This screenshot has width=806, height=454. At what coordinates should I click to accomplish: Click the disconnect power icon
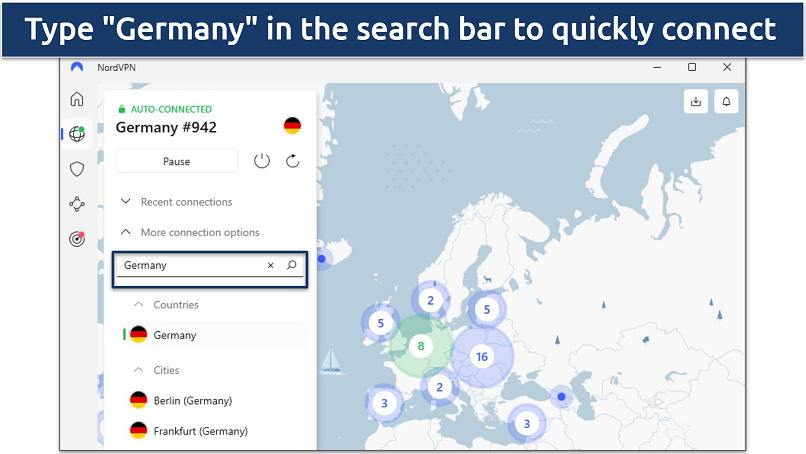262,161
